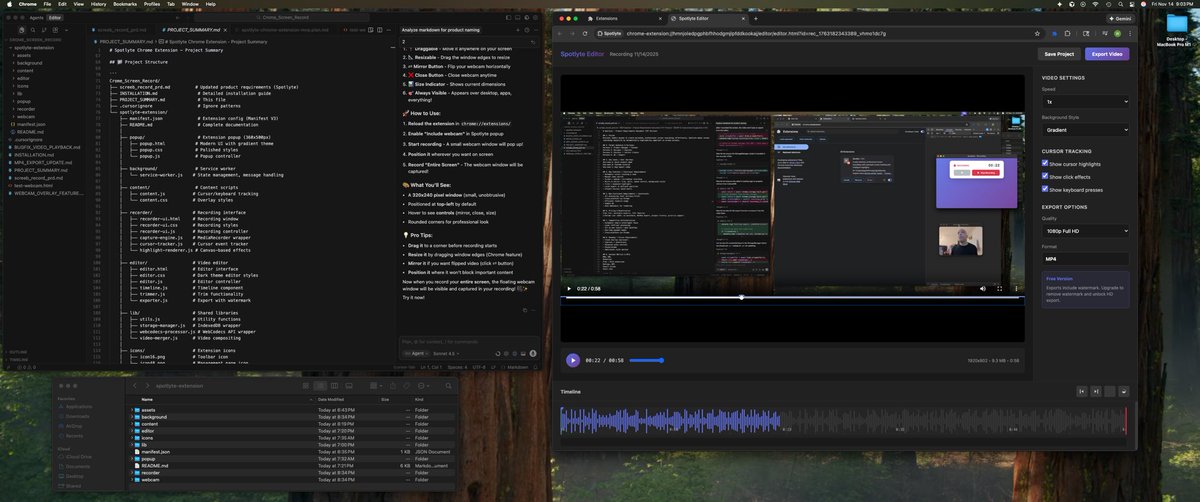The width and height of the screenshot is (1200, 502).
Task: Click the rightmost icon button in the Timeline header
Action: pos(1123,391)
